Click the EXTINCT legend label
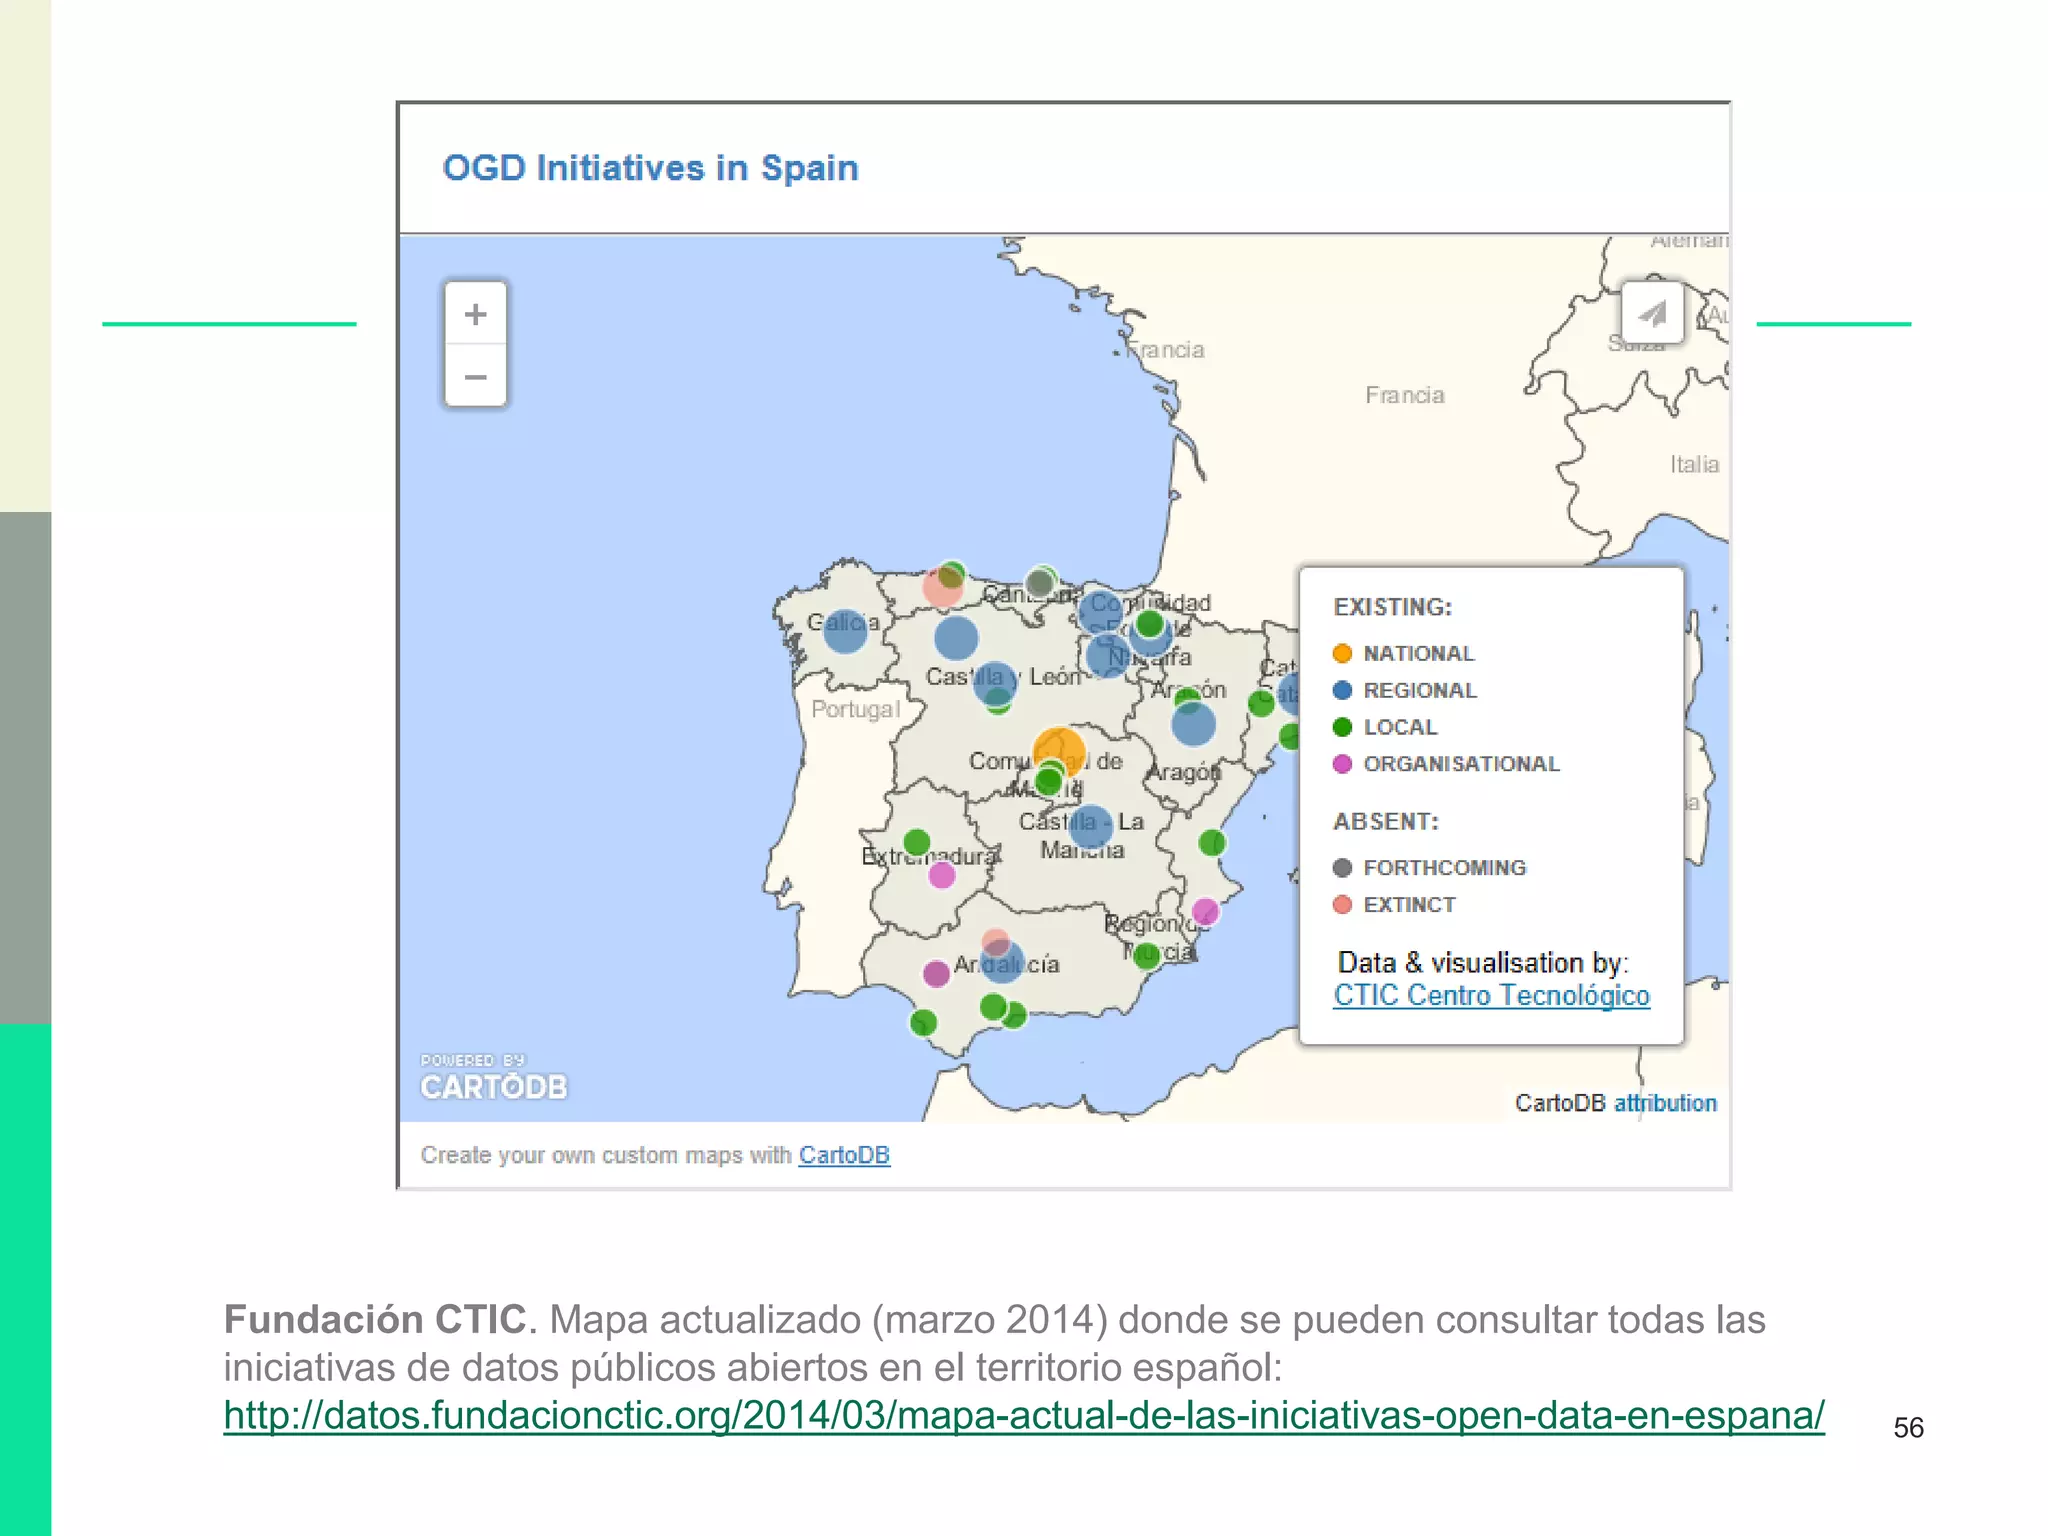2048x1536 pixels. tap(1409, 905)
